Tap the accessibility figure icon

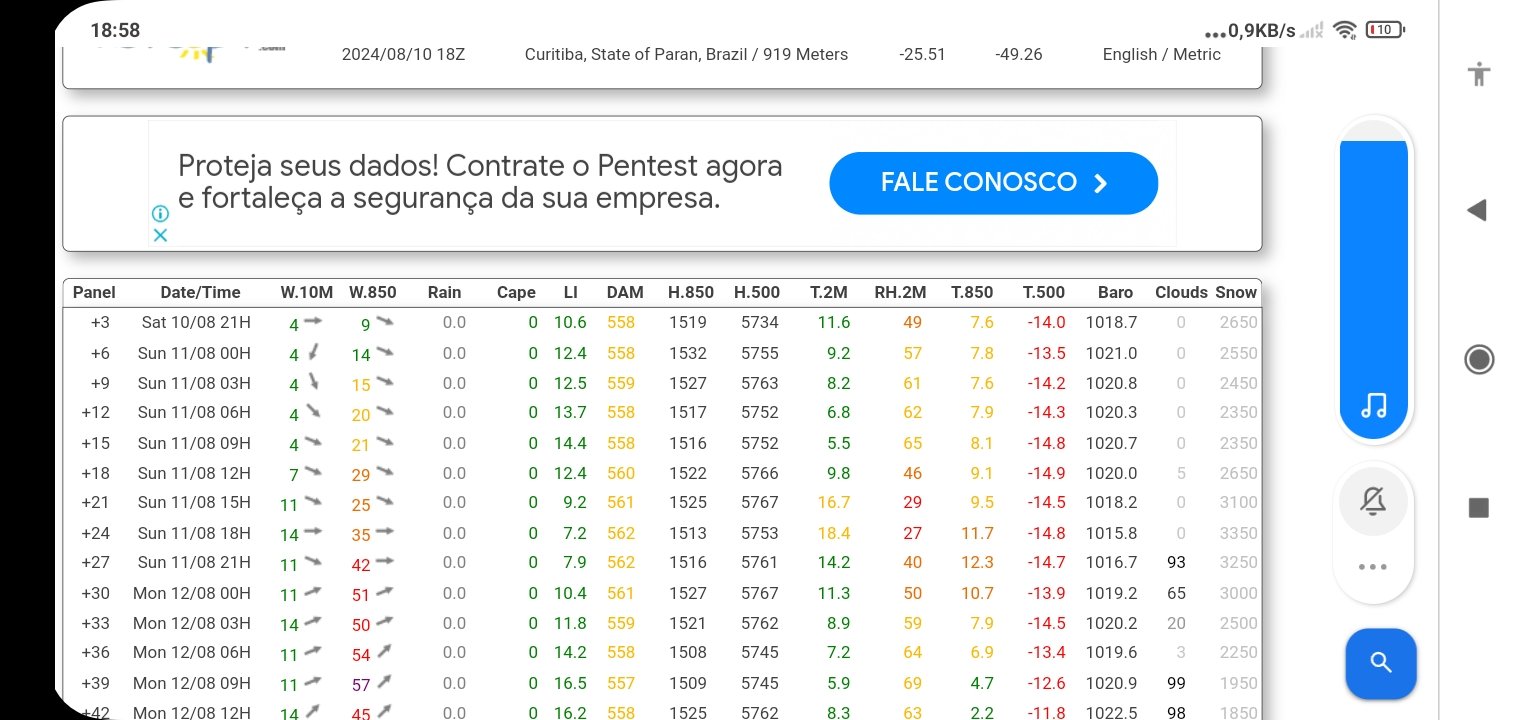pyautogui.click(x=1479, y=73)
